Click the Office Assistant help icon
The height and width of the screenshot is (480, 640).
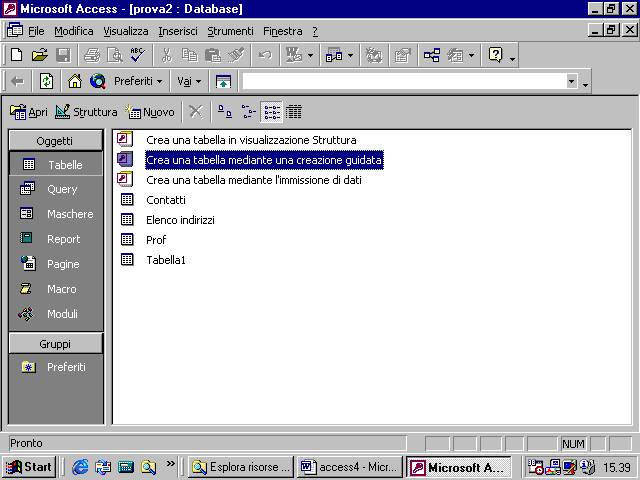click(495, 55)
